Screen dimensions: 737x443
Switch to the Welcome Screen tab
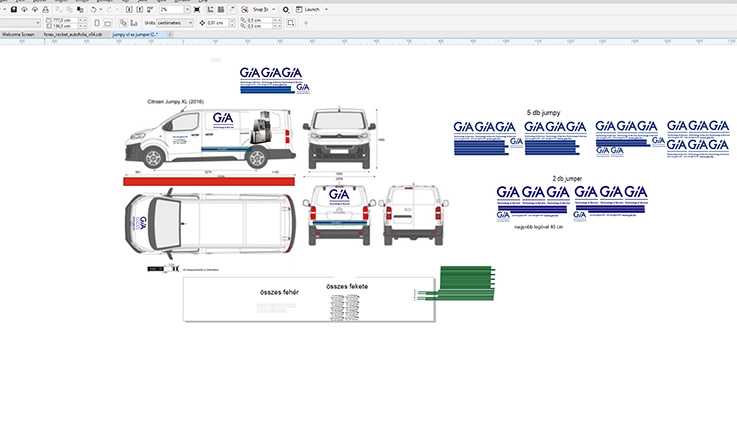(x=19, y=33)
